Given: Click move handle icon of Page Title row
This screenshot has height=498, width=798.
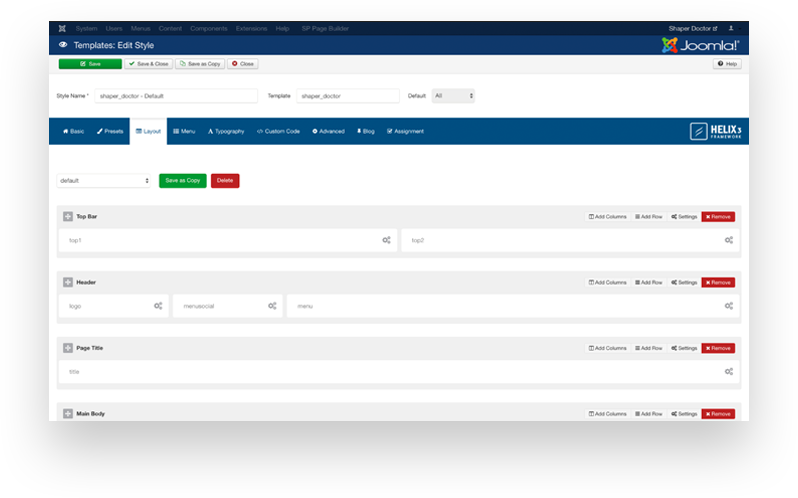Looking at the screenshot, I should click(68, 348).
